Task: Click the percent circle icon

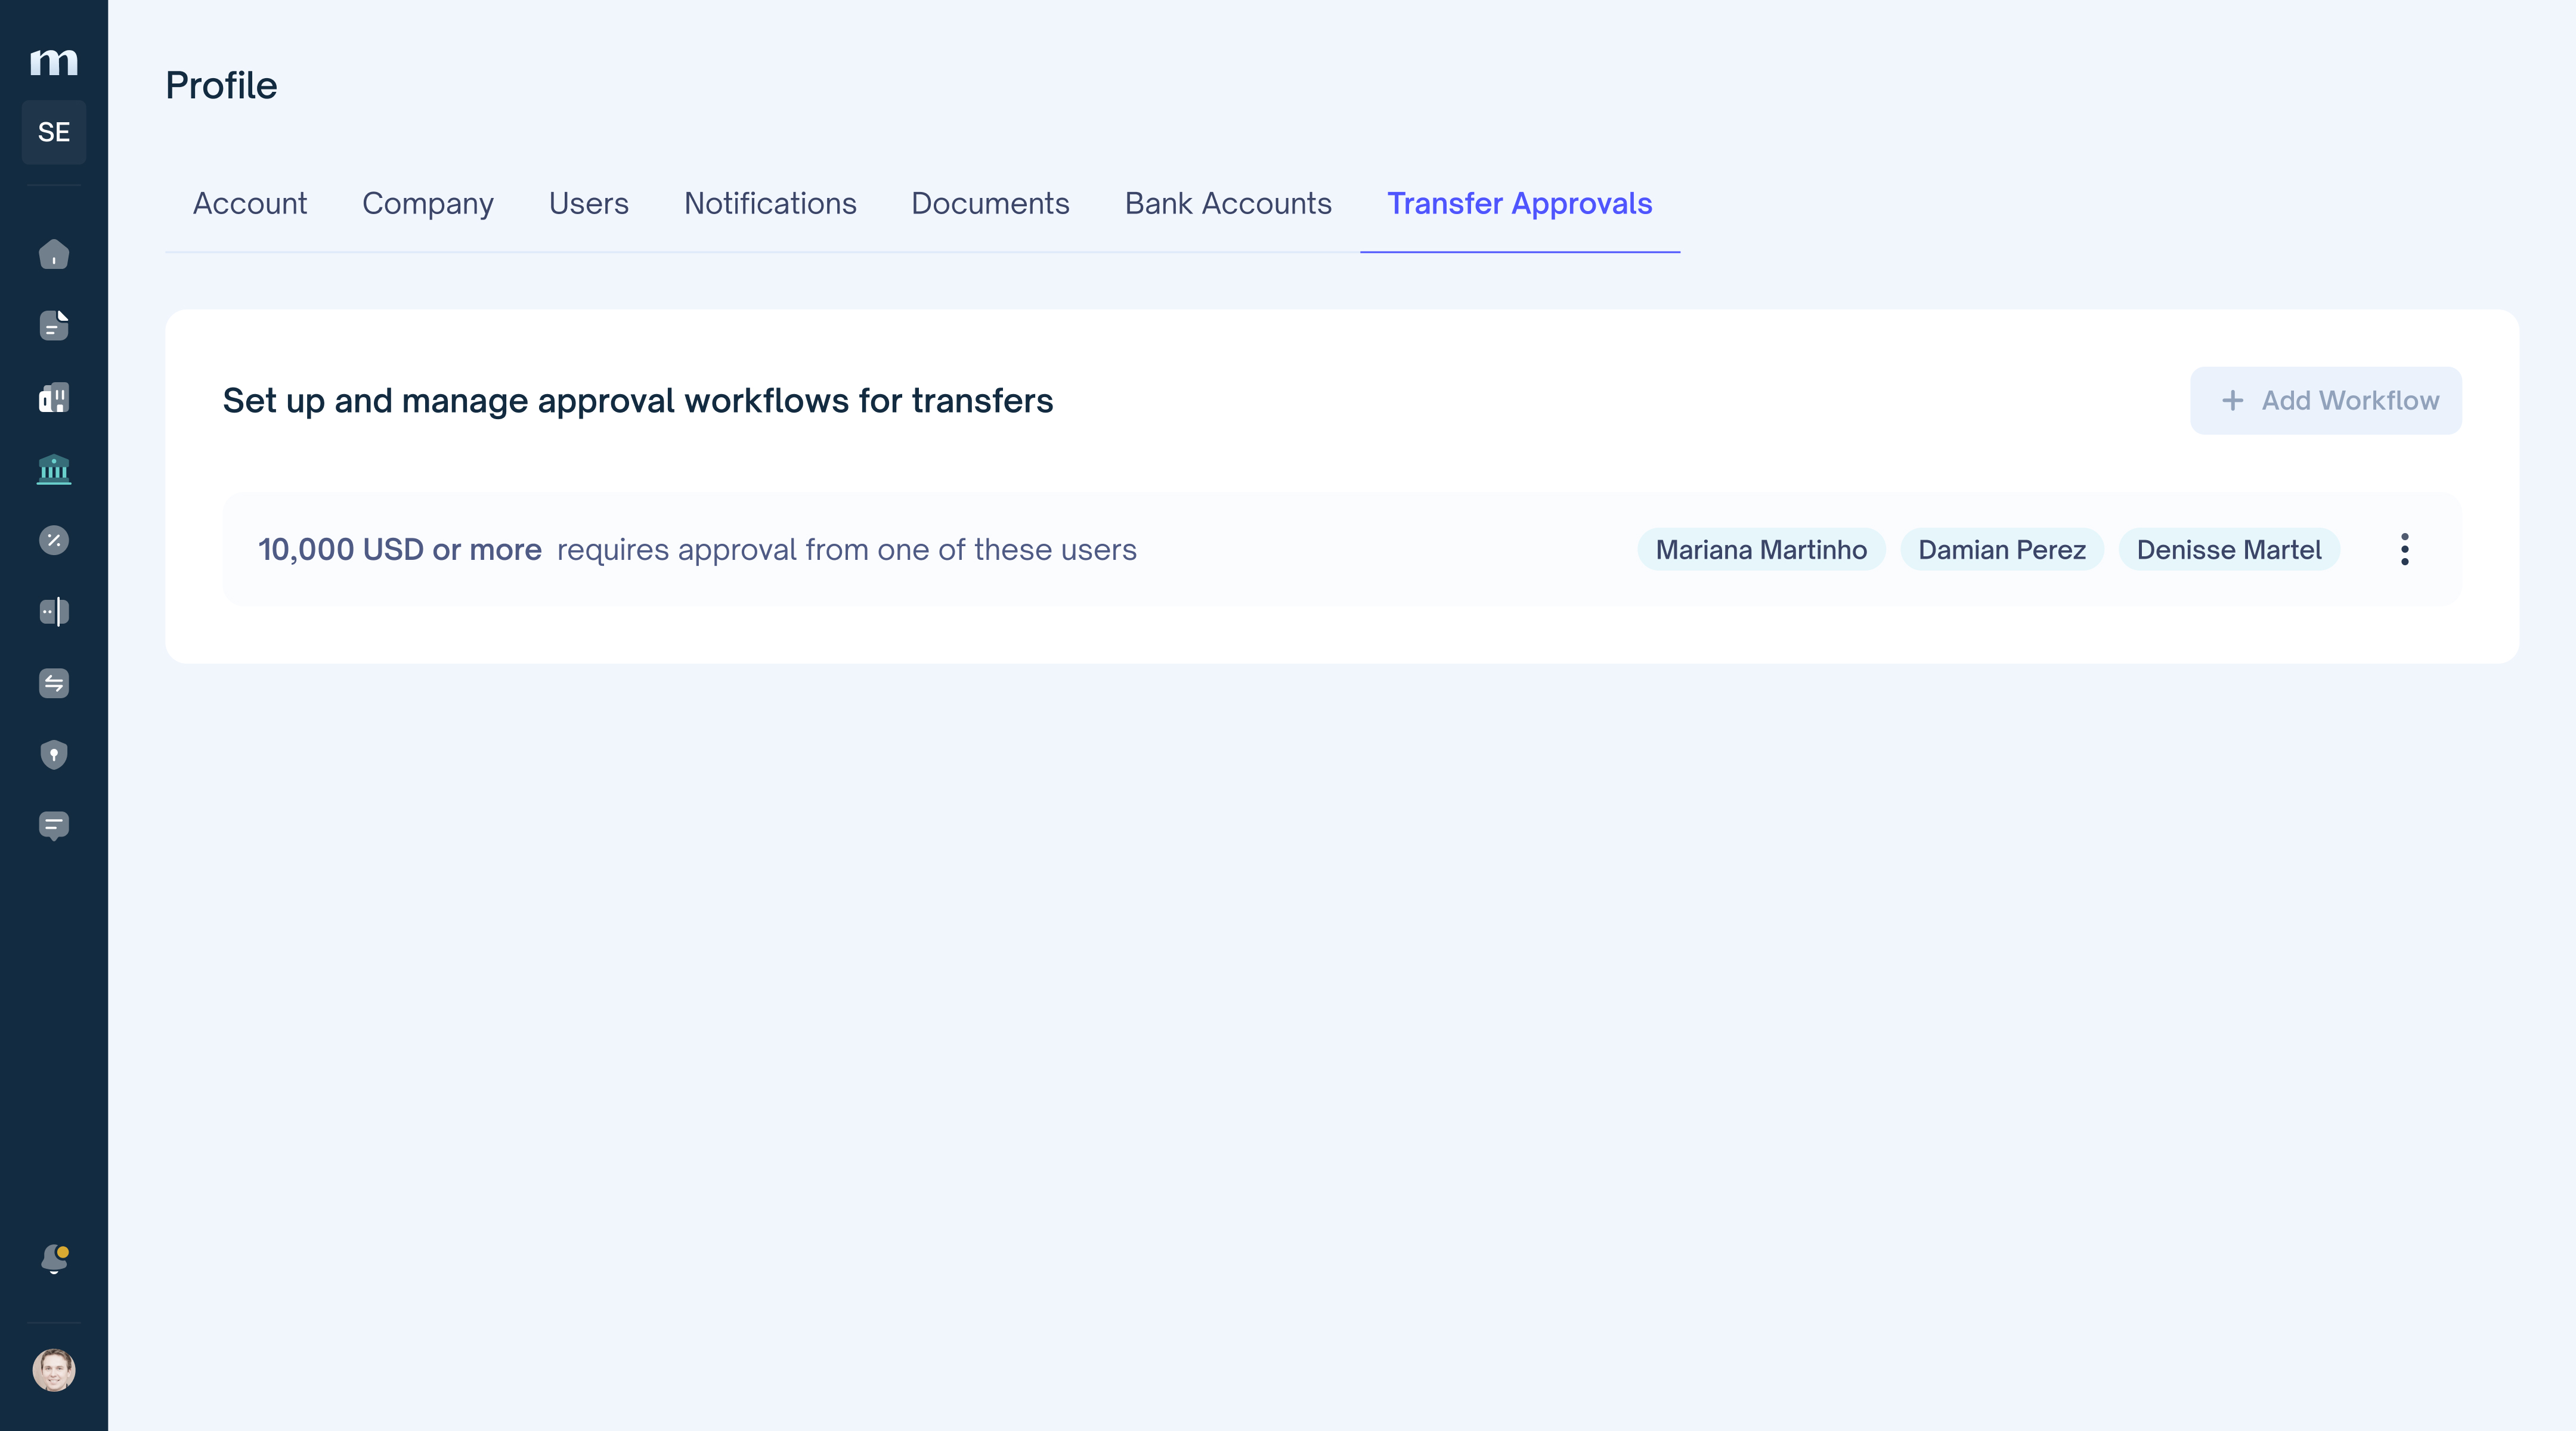Action: click(x=54, y=540)
